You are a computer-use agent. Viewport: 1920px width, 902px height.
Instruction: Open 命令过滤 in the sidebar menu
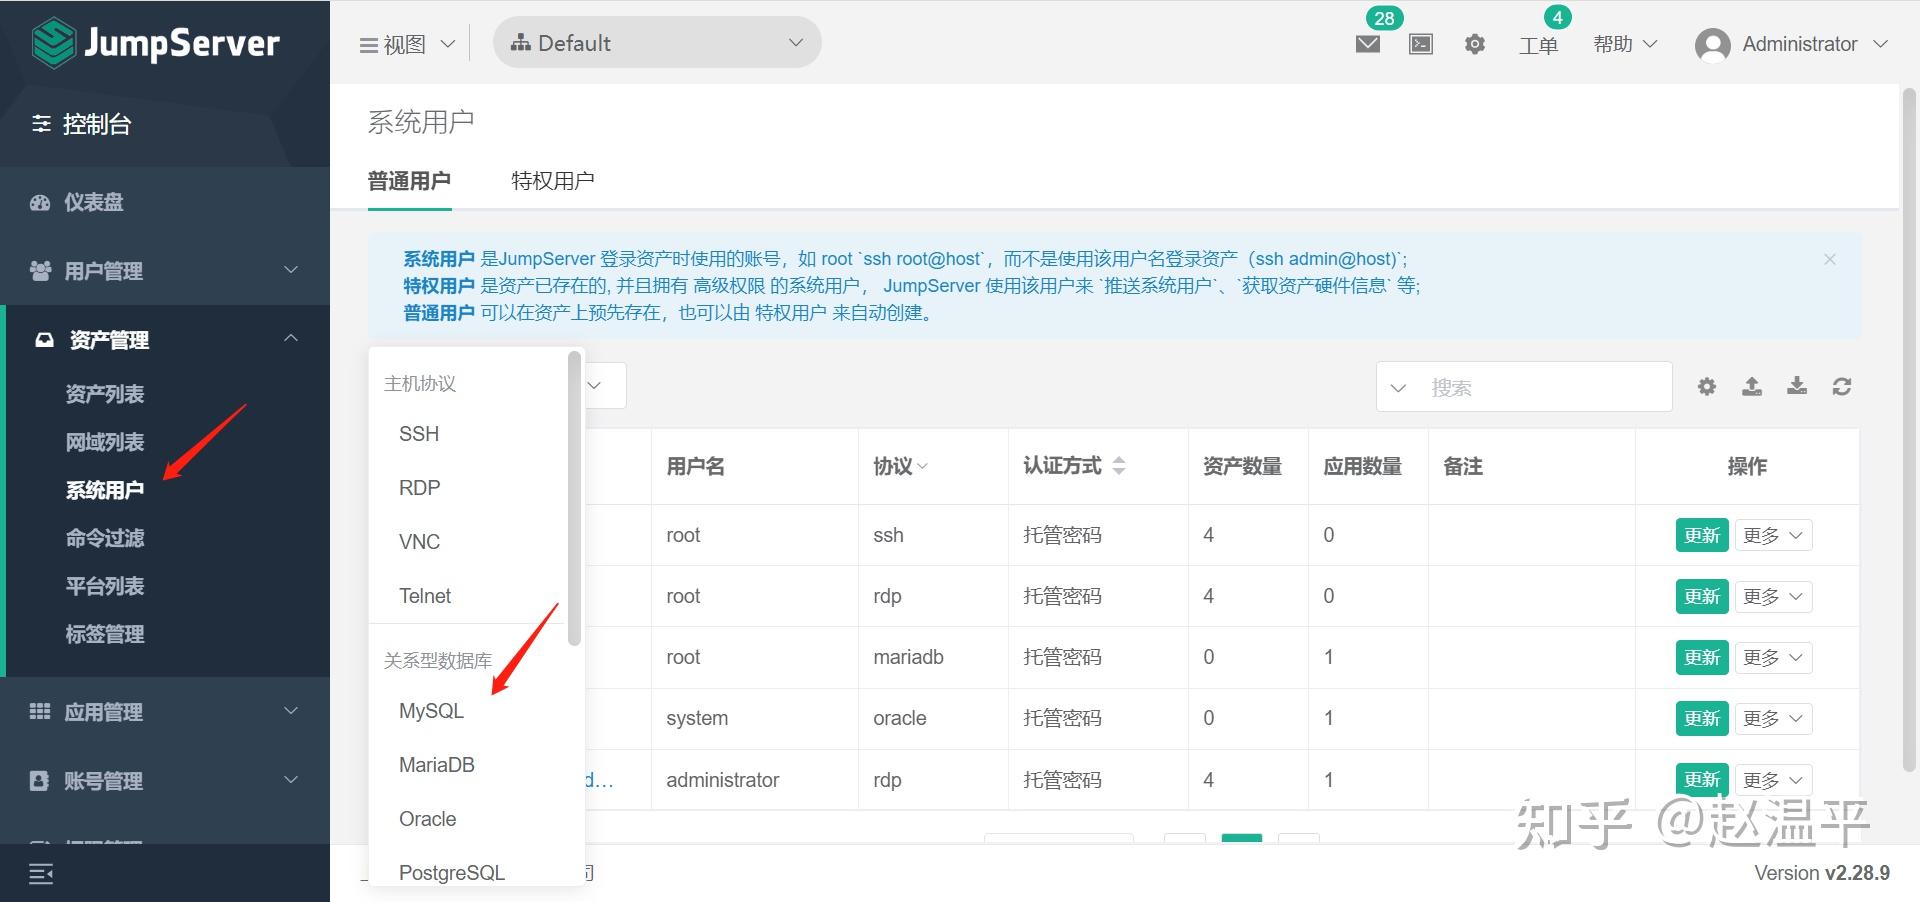tap(104, 537)
